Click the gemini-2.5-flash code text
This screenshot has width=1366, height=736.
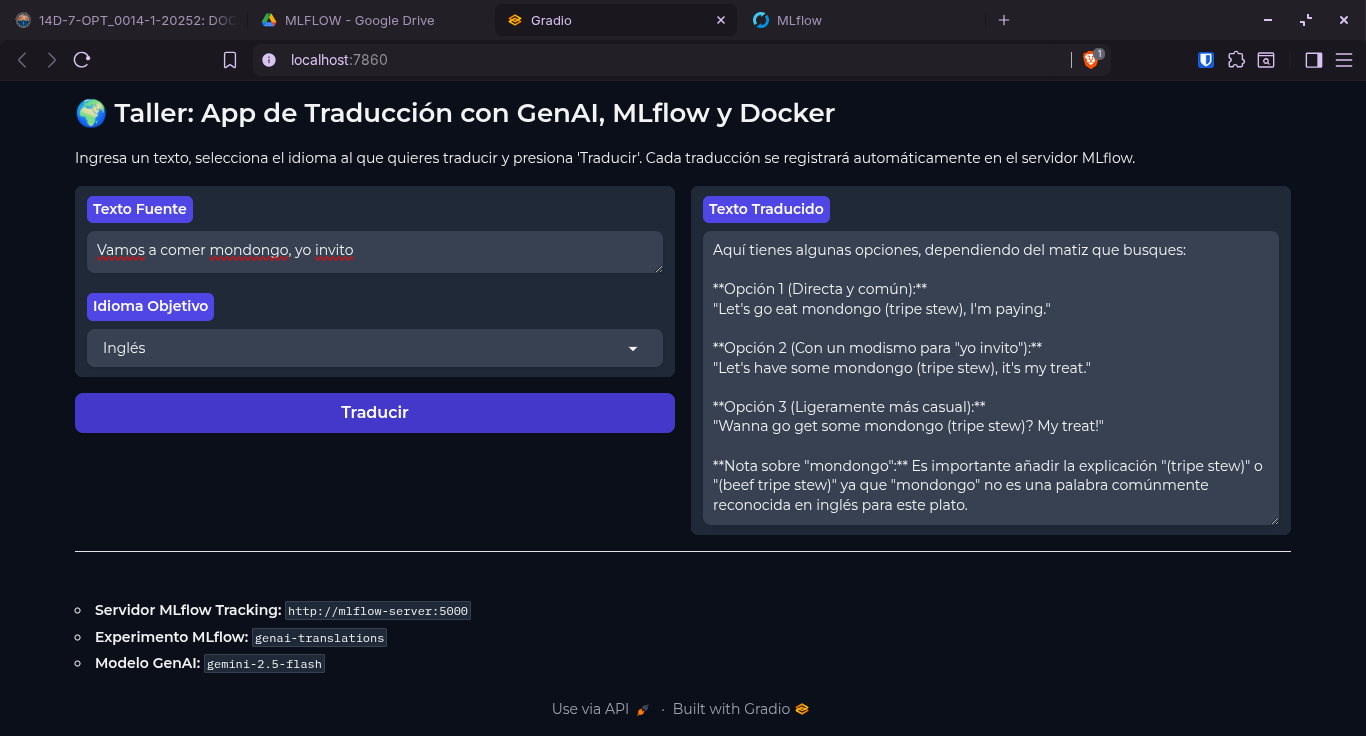point(265,664)
